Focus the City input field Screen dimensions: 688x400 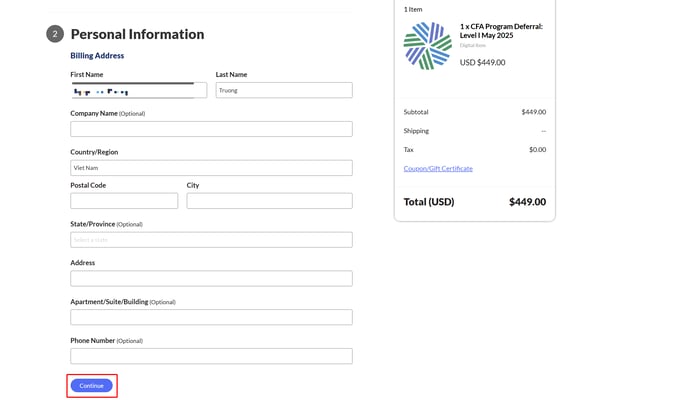[x=269, y=201]
